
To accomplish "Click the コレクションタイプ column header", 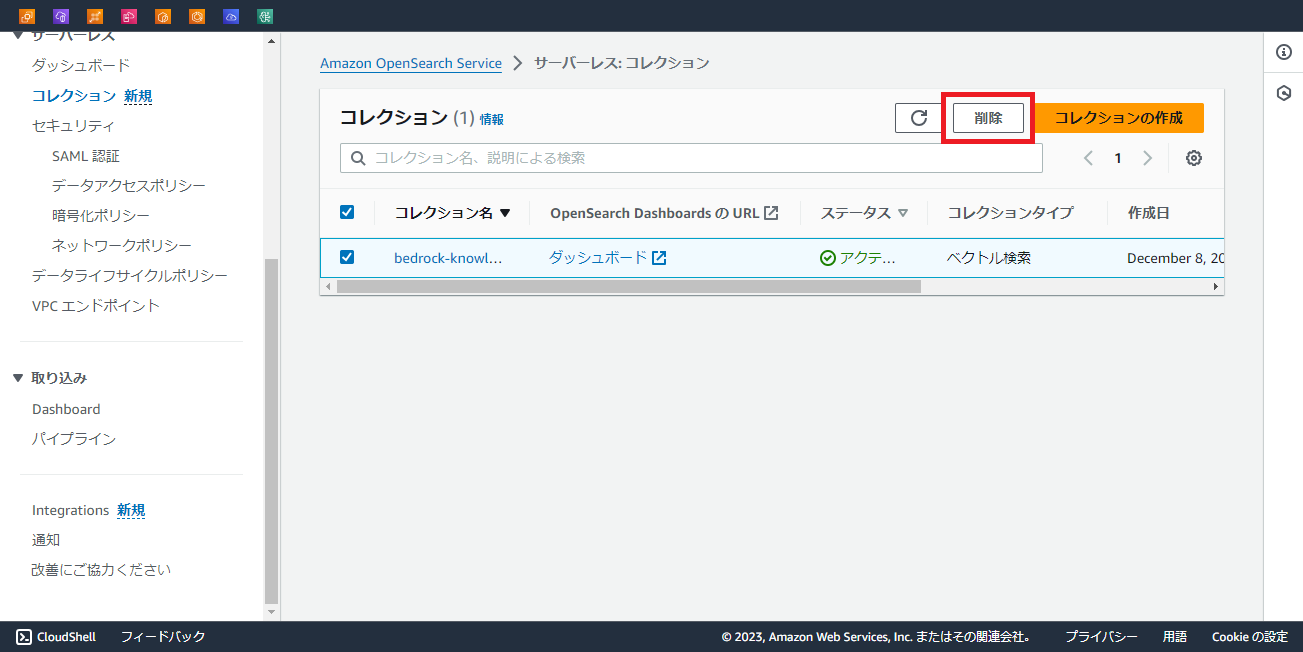I will 1010,213.
